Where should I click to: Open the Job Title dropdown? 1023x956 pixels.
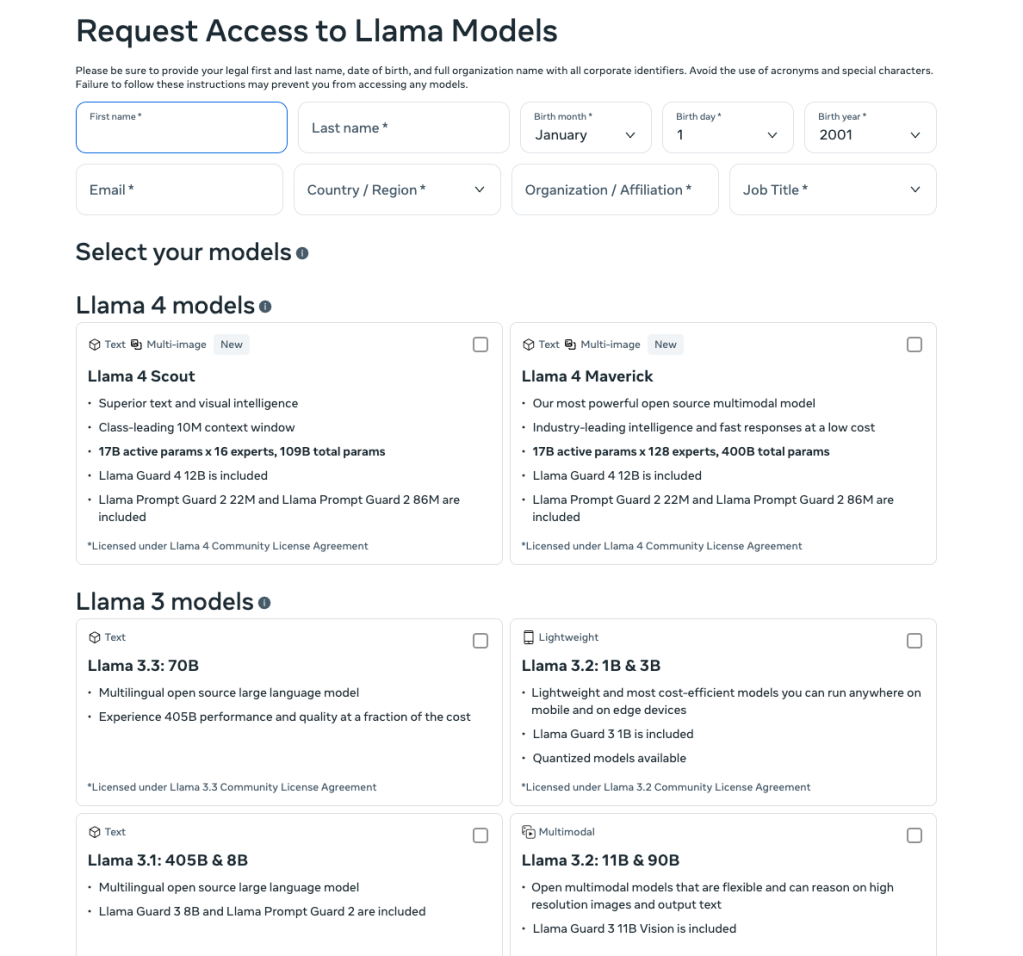coord(832,189)
